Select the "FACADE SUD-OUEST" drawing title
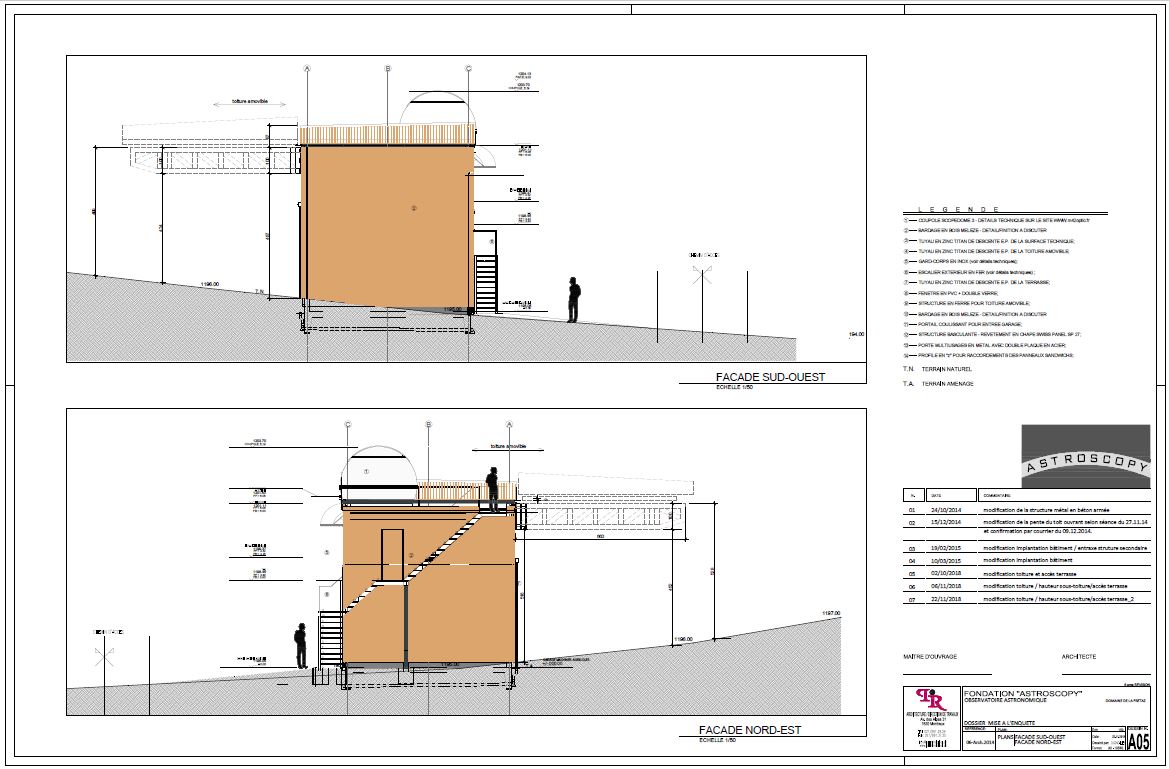 [x=770, y=377]
